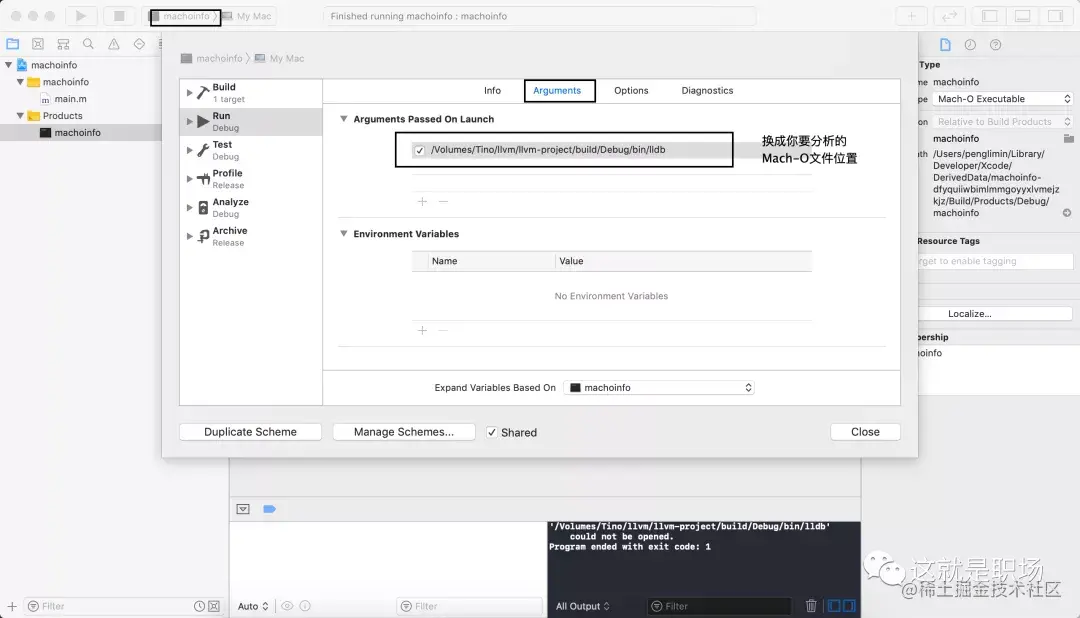
Task: Toggle the Shared scheme checkbox
Action: coord(492,432)
